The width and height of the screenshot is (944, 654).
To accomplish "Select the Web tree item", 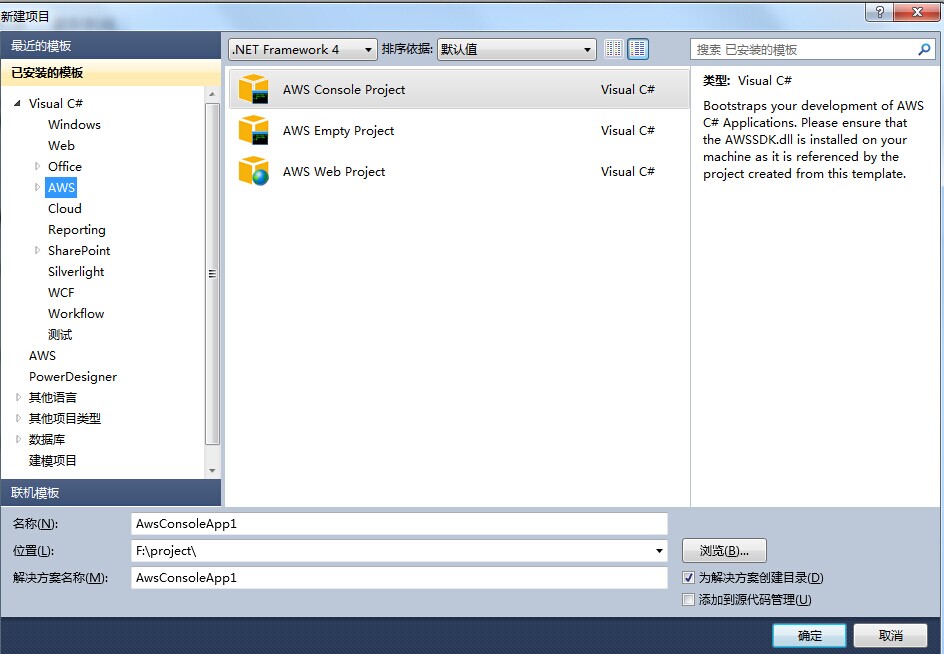I will click(x=61, y=146).
